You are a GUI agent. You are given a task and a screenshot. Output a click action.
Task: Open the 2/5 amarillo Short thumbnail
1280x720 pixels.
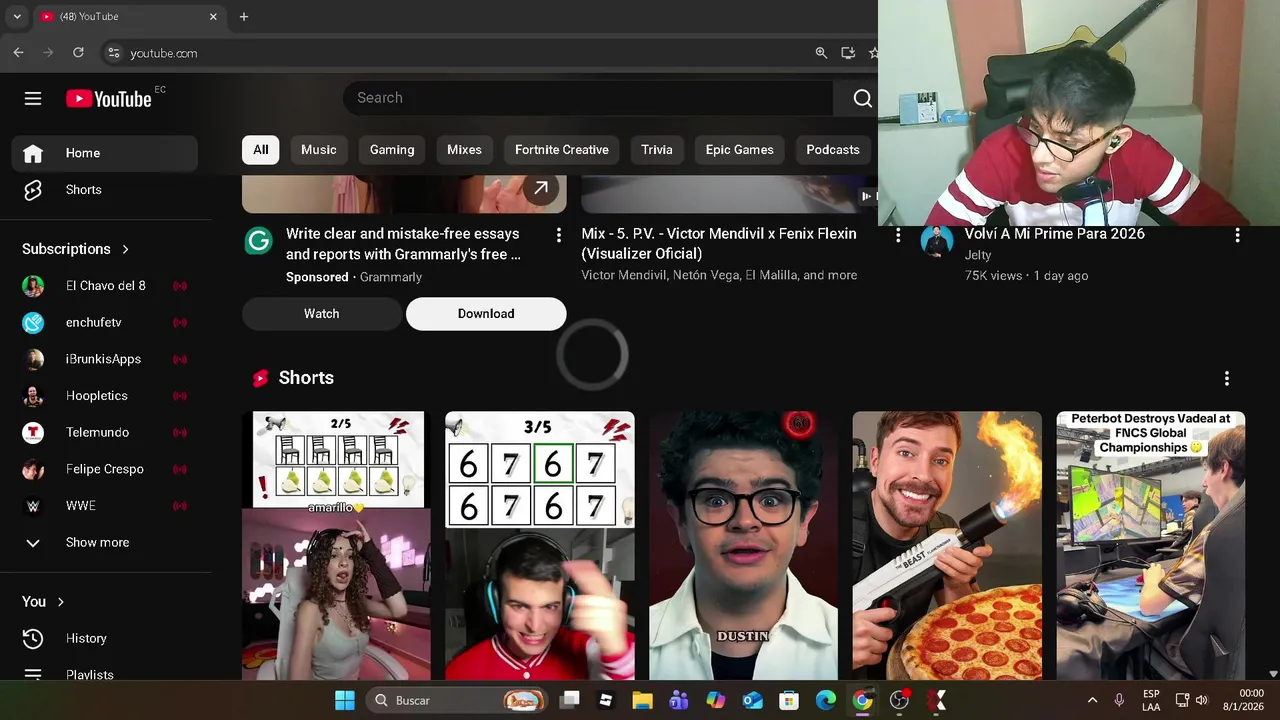coord(337,546)
